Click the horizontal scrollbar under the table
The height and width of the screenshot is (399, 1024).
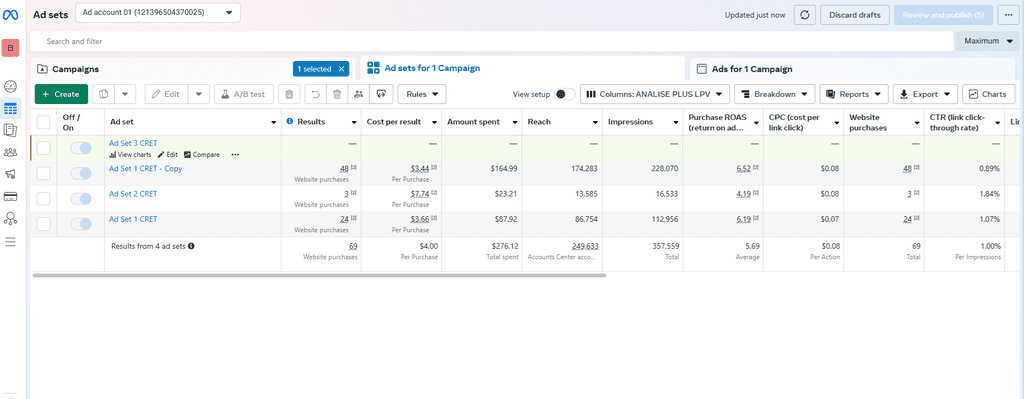[x=319, y=276]
